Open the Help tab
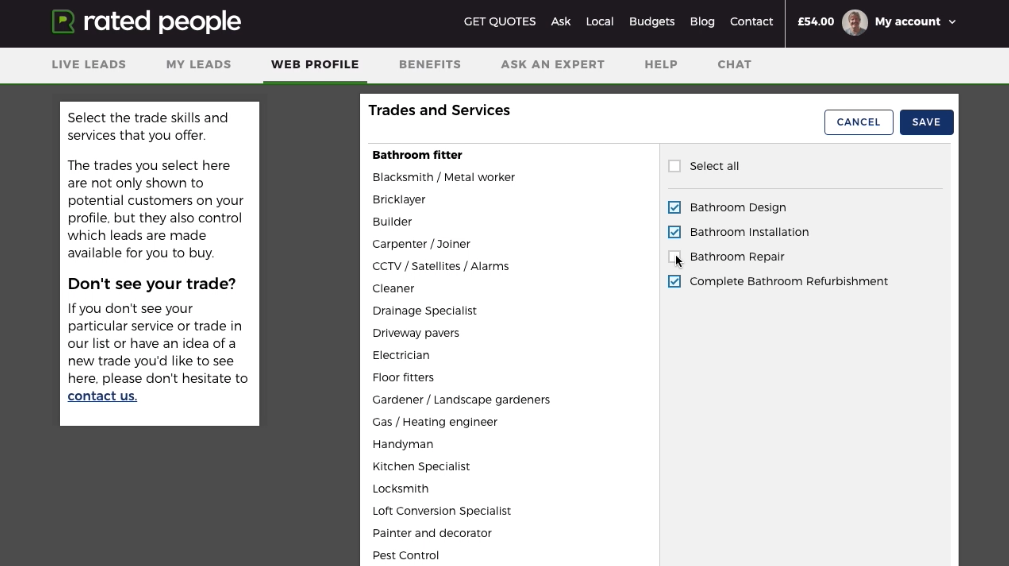The width and height of the screenshot is (1009, 566). pos(661,64)
